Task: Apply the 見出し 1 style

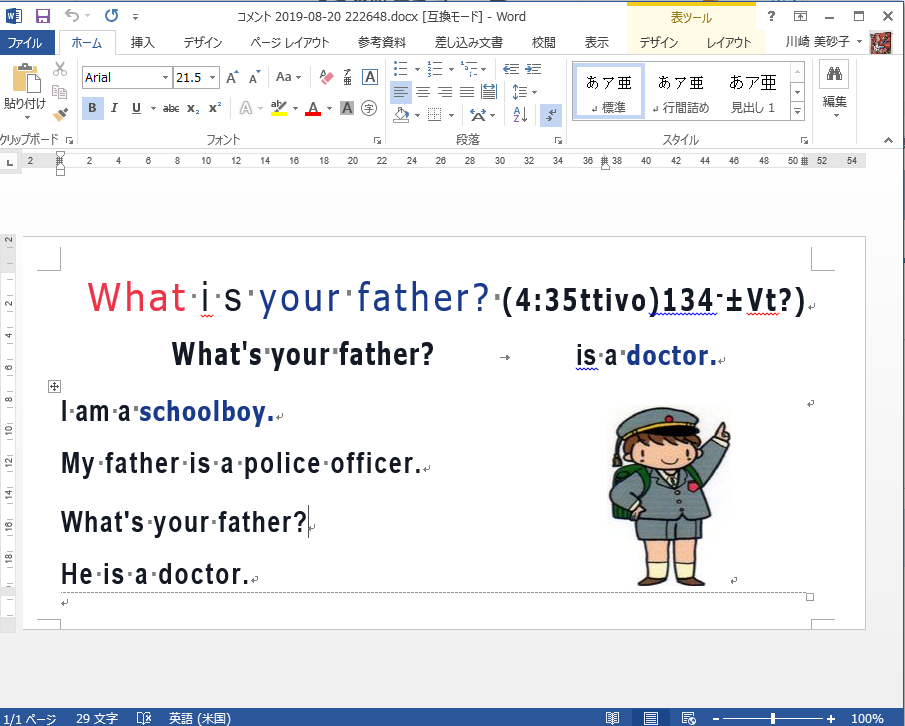Action: point(753,92)
